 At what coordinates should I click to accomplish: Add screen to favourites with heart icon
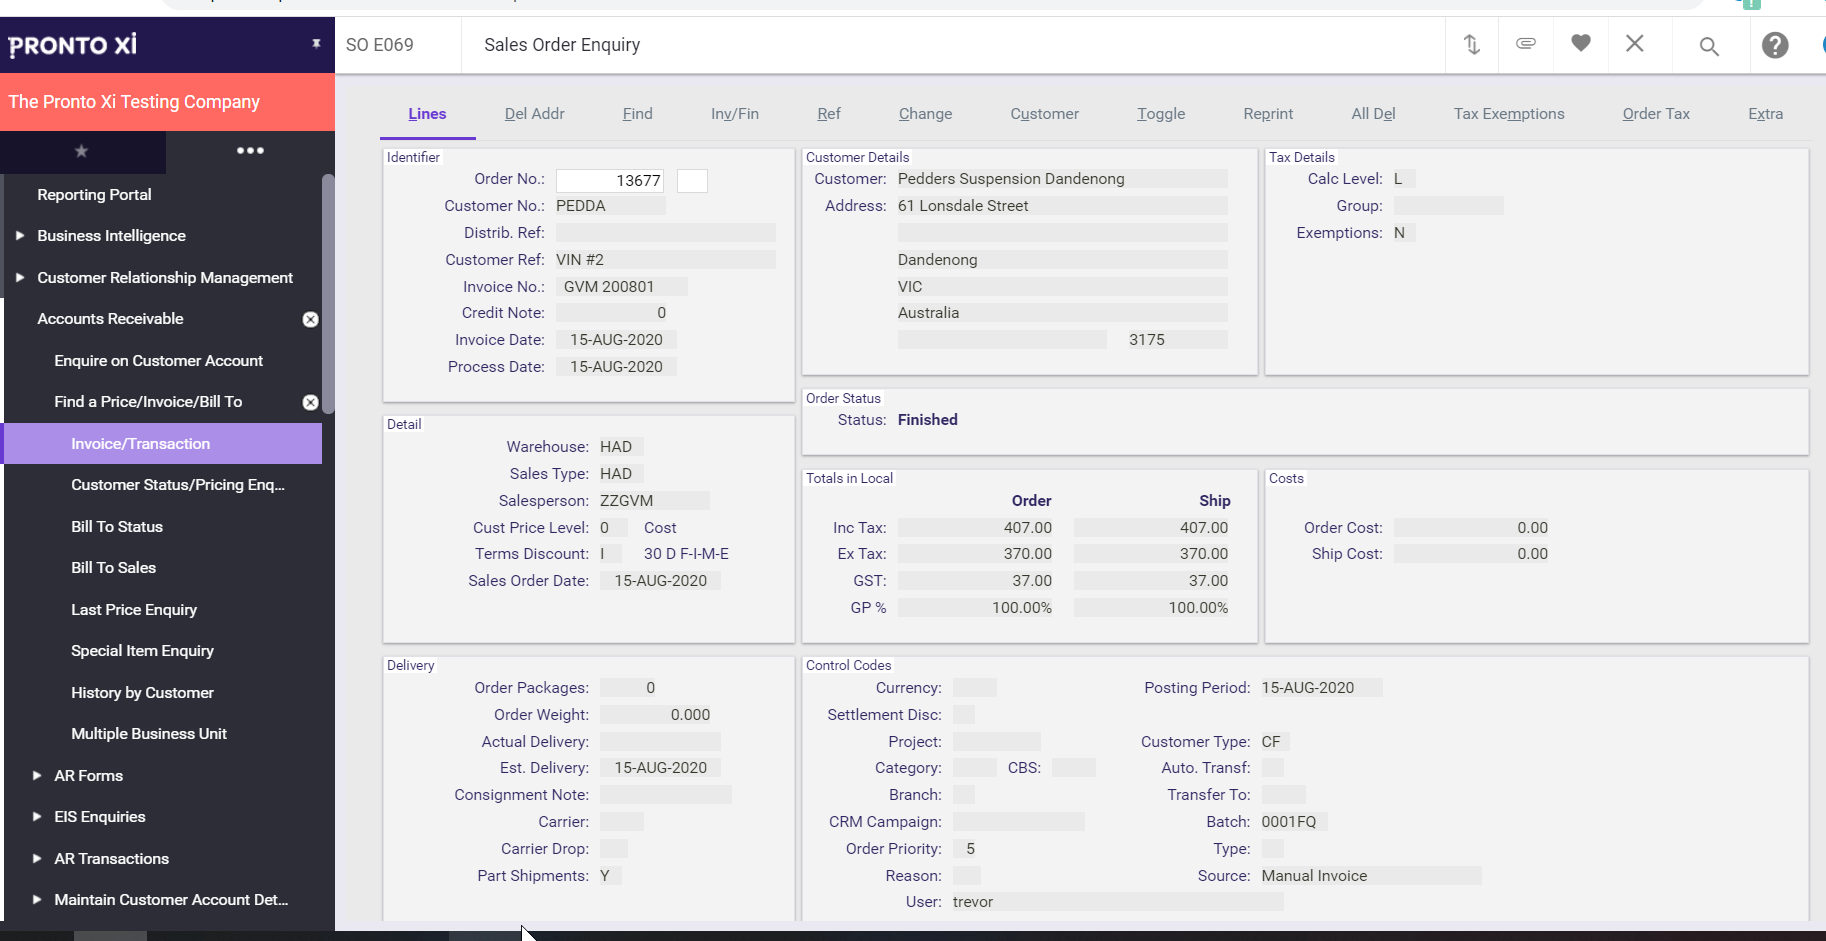[x=1581, y=43]
